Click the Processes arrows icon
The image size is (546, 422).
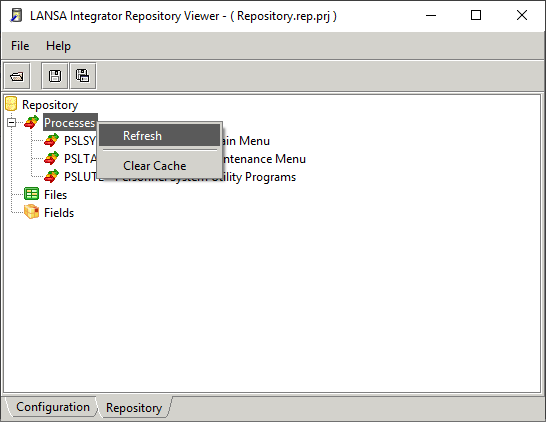pyautogui.click(x=31, y=123)
